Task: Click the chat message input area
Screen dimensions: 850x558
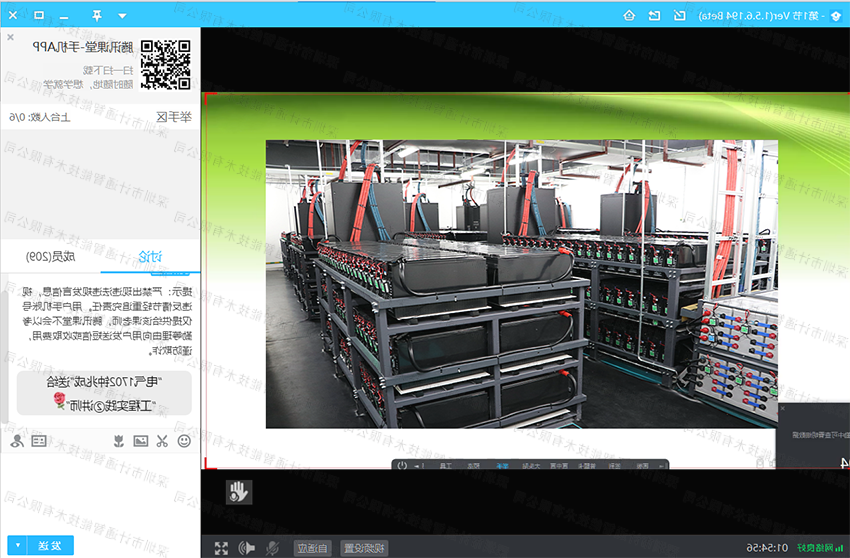Action: [100, 490]
